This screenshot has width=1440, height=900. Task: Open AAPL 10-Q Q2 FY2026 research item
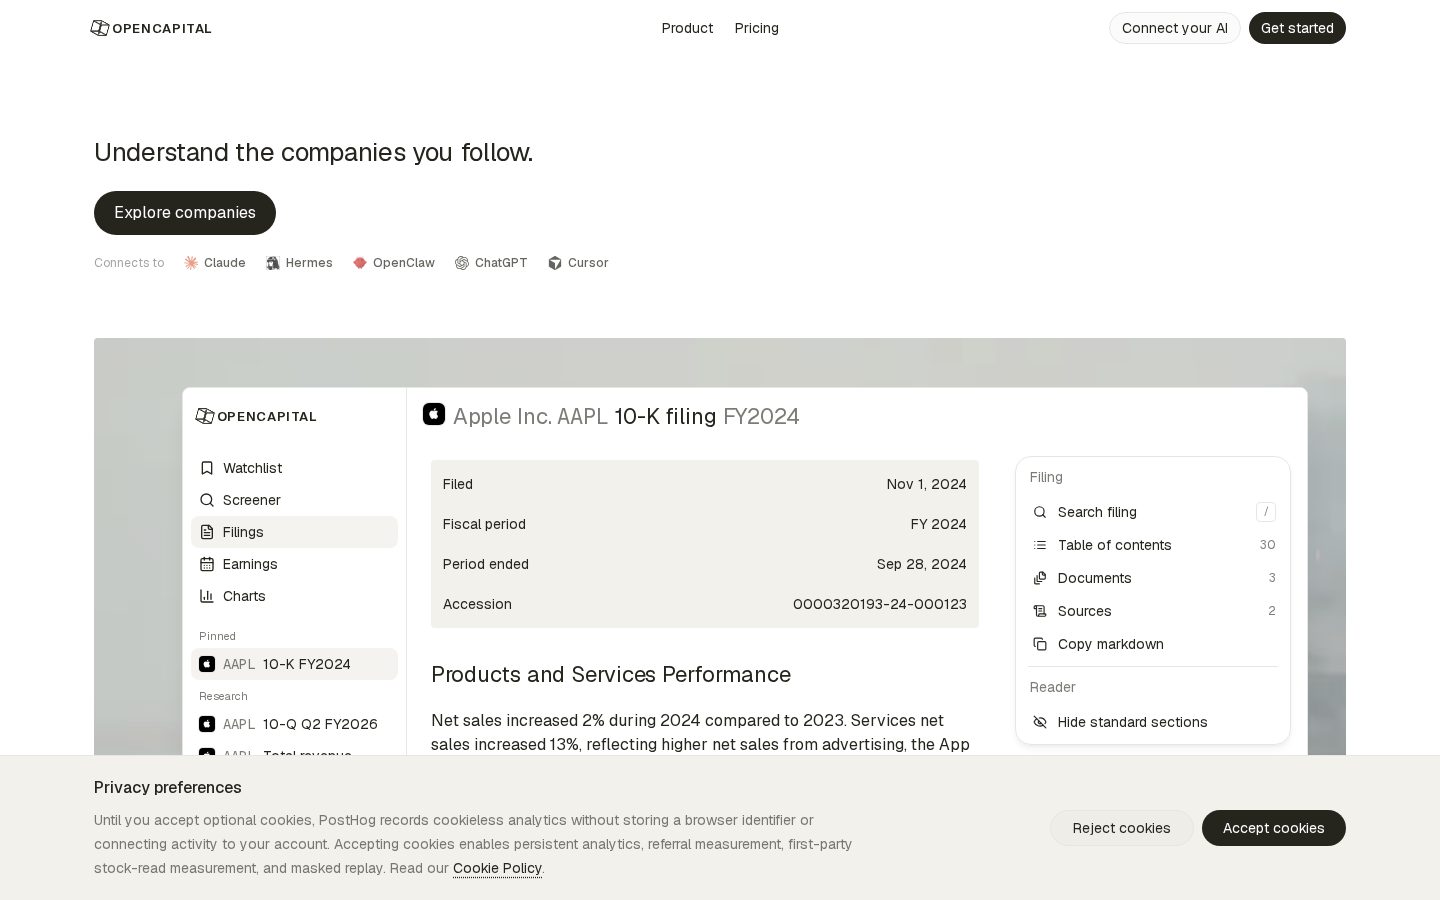point(294,724)
